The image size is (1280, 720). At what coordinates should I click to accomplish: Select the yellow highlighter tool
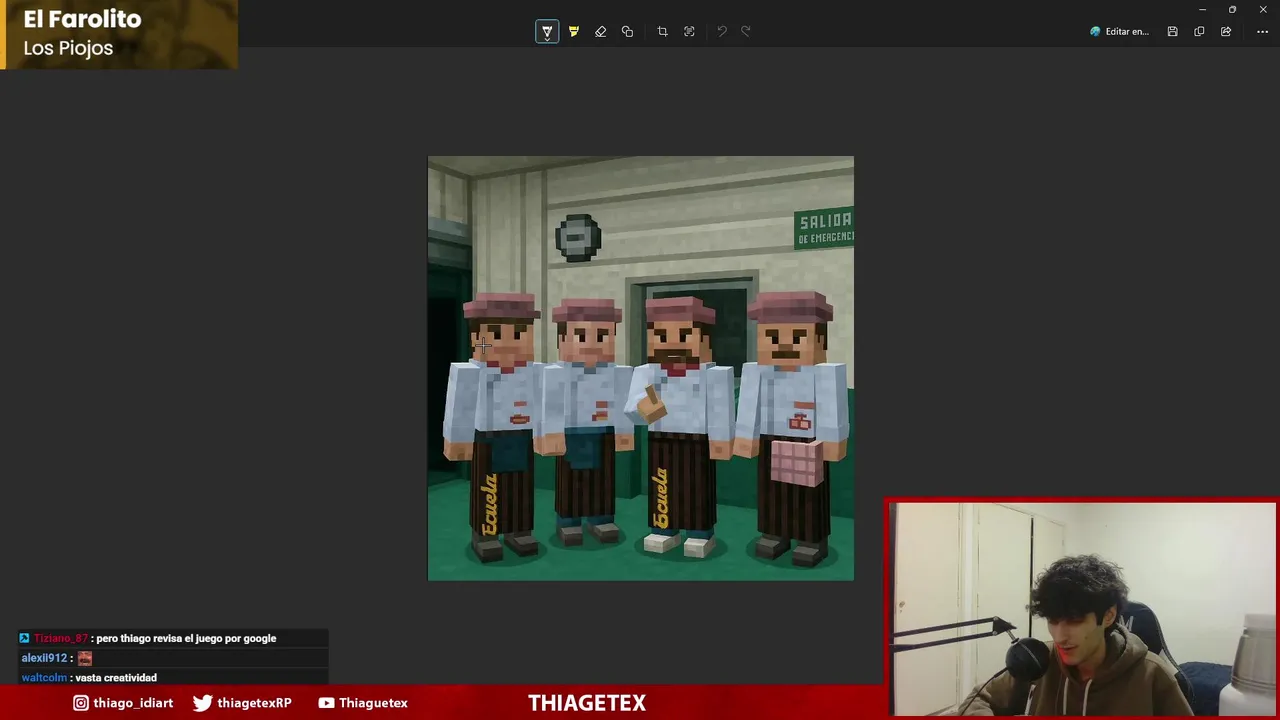pyautogui.click(x=574, y=32)
